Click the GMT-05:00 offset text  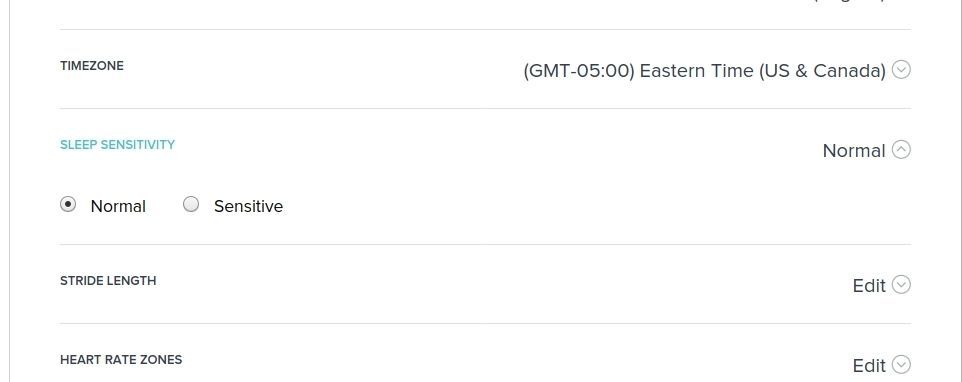point(579,71)
